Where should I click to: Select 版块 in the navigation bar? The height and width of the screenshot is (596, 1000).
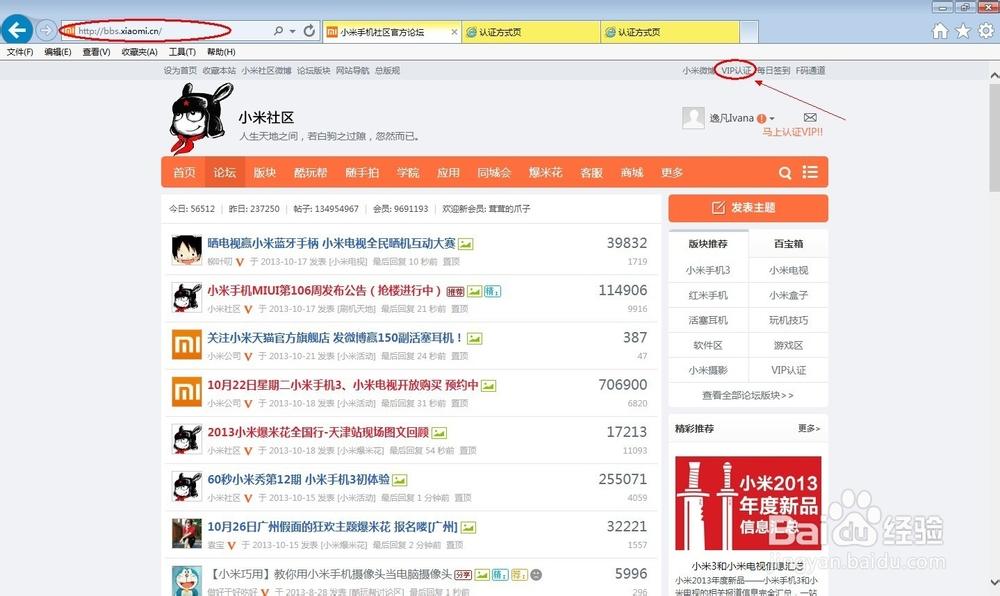pyautogui.click(x=265, y=173)
